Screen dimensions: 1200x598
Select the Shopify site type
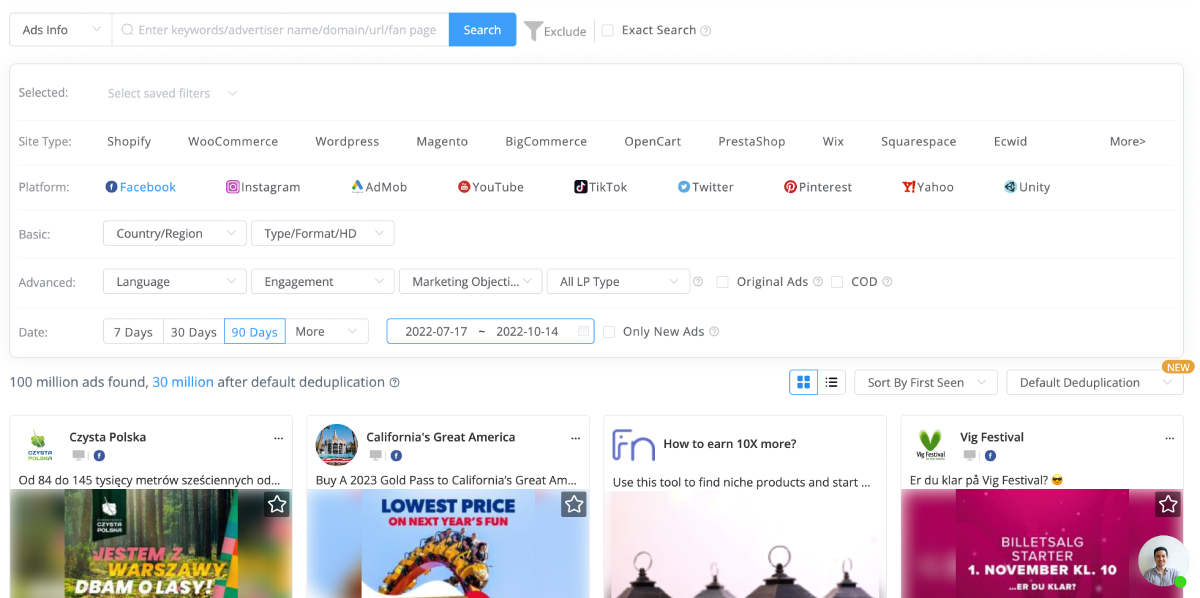(128, 141)
